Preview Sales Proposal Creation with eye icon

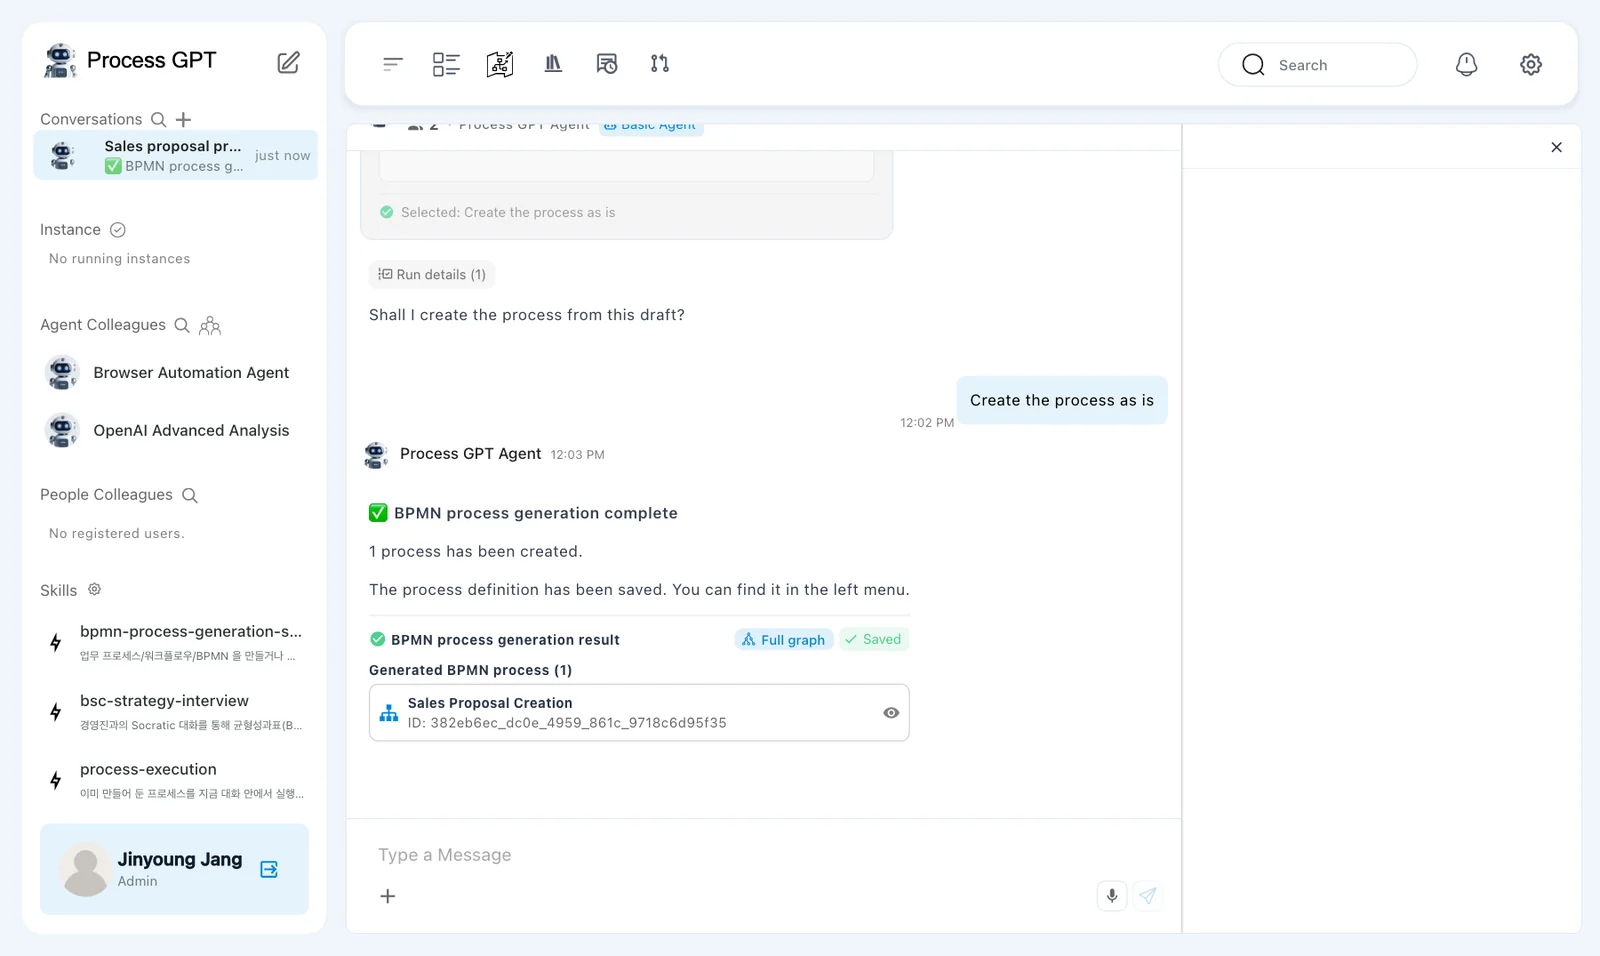891,713
